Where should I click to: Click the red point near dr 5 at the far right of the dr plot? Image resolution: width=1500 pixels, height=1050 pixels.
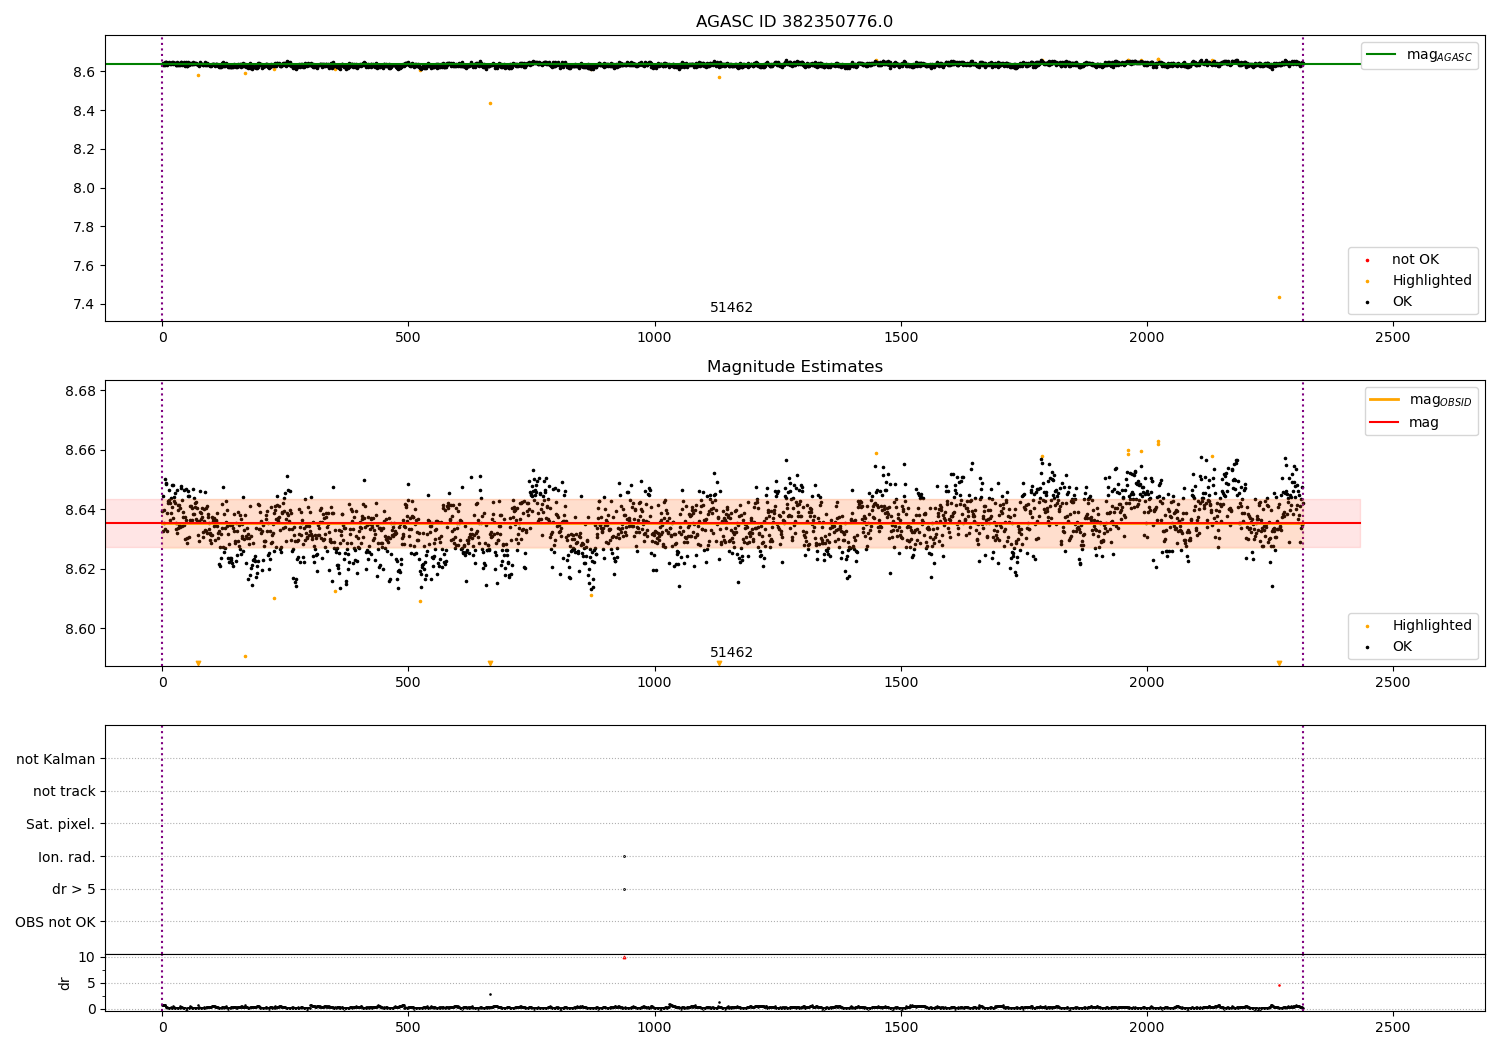coord(1278,985)
